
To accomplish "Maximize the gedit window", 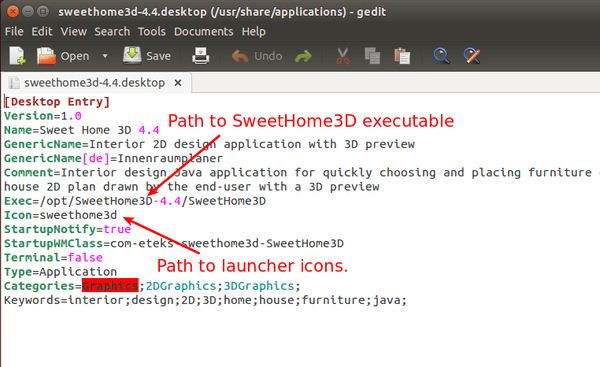I will tap(43, 11).
